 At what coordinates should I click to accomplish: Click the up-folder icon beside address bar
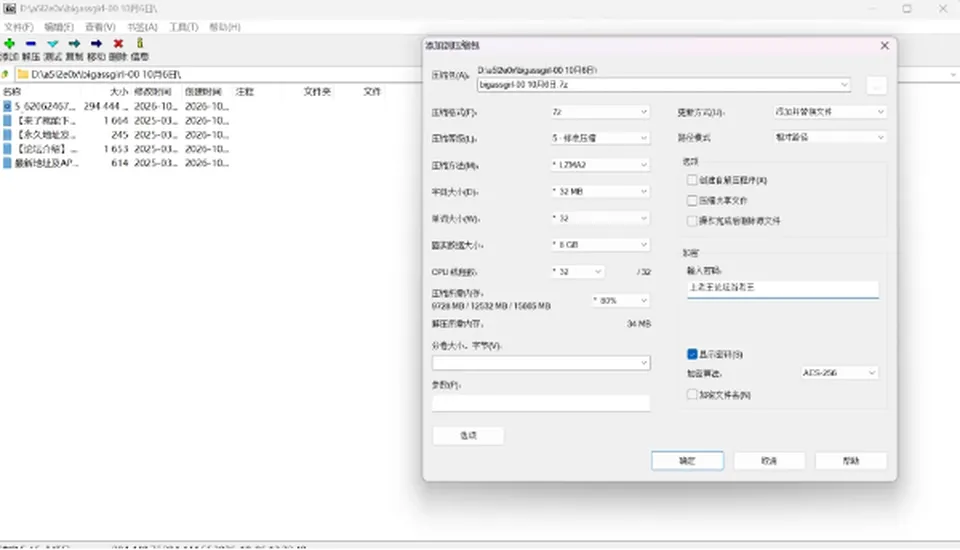[5, 74]
